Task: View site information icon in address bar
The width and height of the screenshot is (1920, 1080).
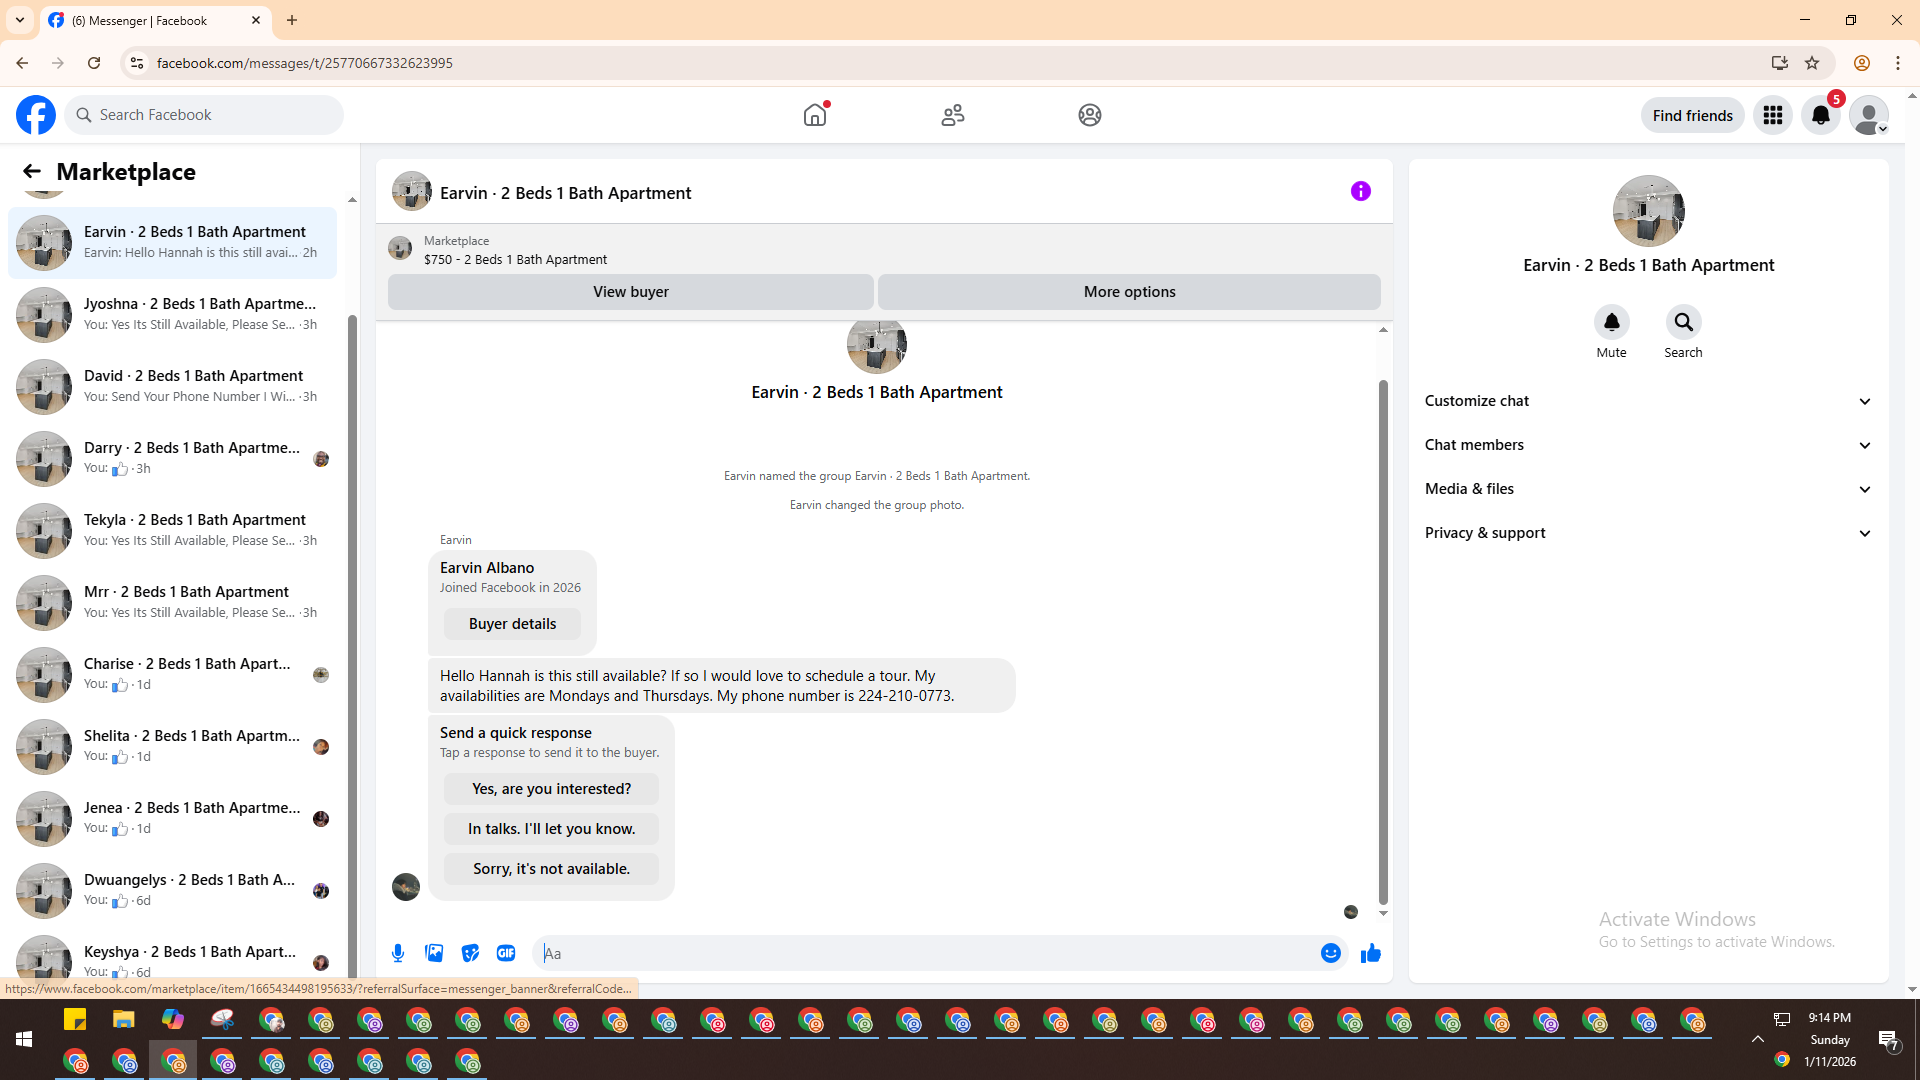Action: click(136, 63)
